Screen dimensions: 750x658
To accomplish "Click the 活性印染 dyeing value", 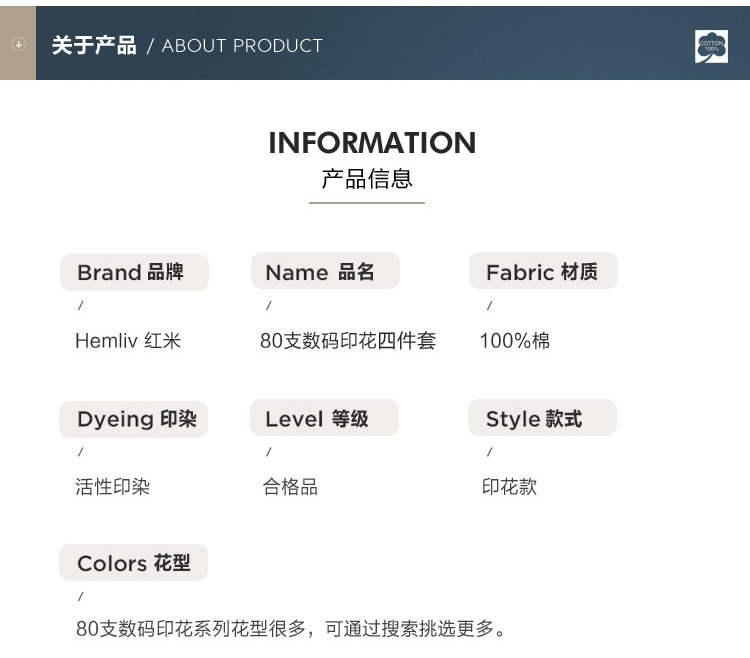I will coord(113,487).
